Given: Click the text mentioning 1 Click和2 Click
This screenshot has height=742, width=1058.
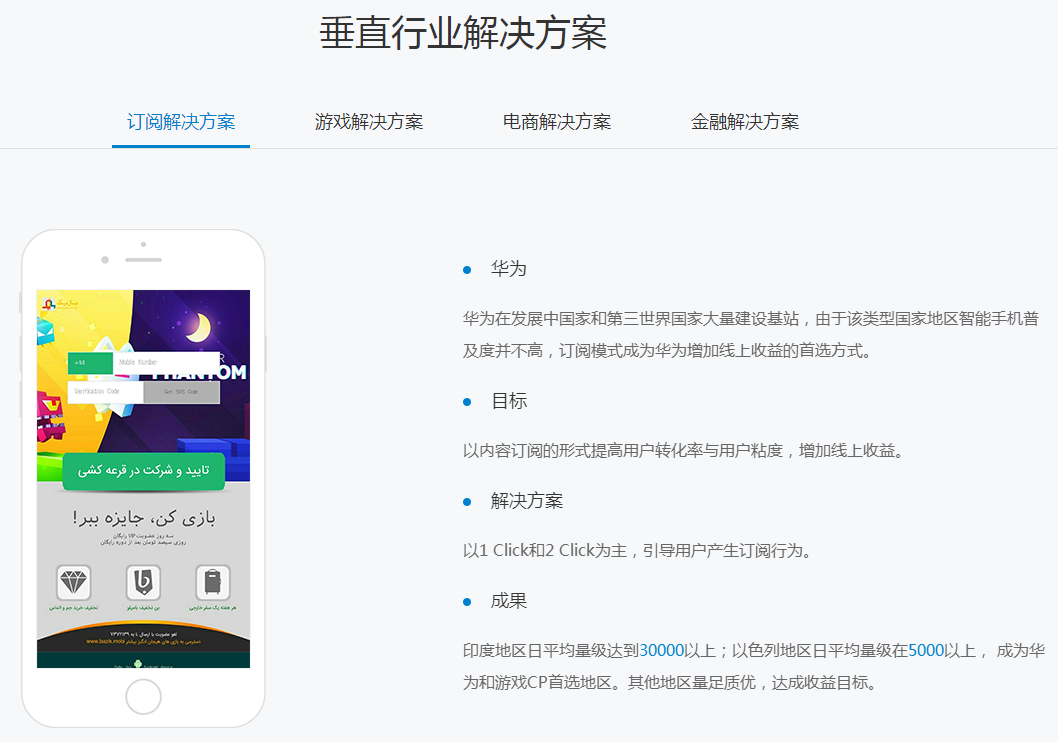Looking at the screenshot, I should (x=638, y=550).
